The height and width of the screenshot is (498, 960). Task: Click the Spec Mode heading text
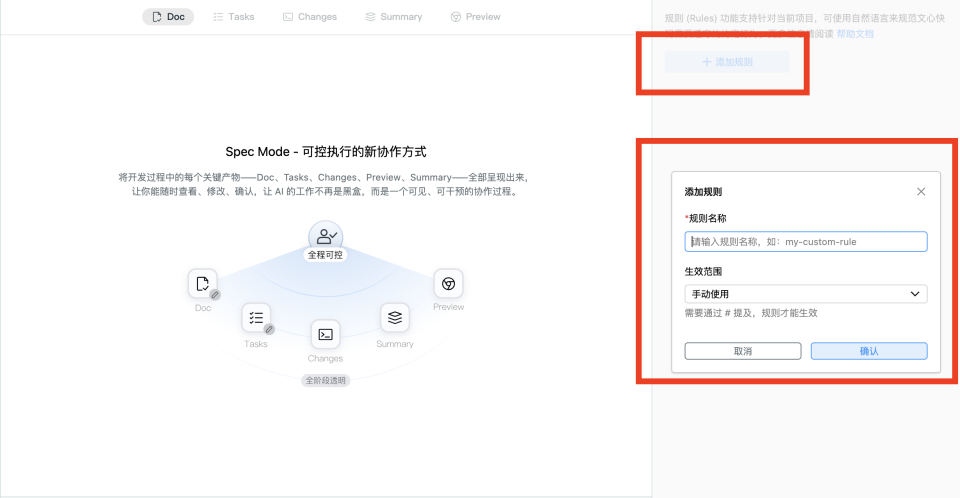pyautogui.click(x=326, y=152)
